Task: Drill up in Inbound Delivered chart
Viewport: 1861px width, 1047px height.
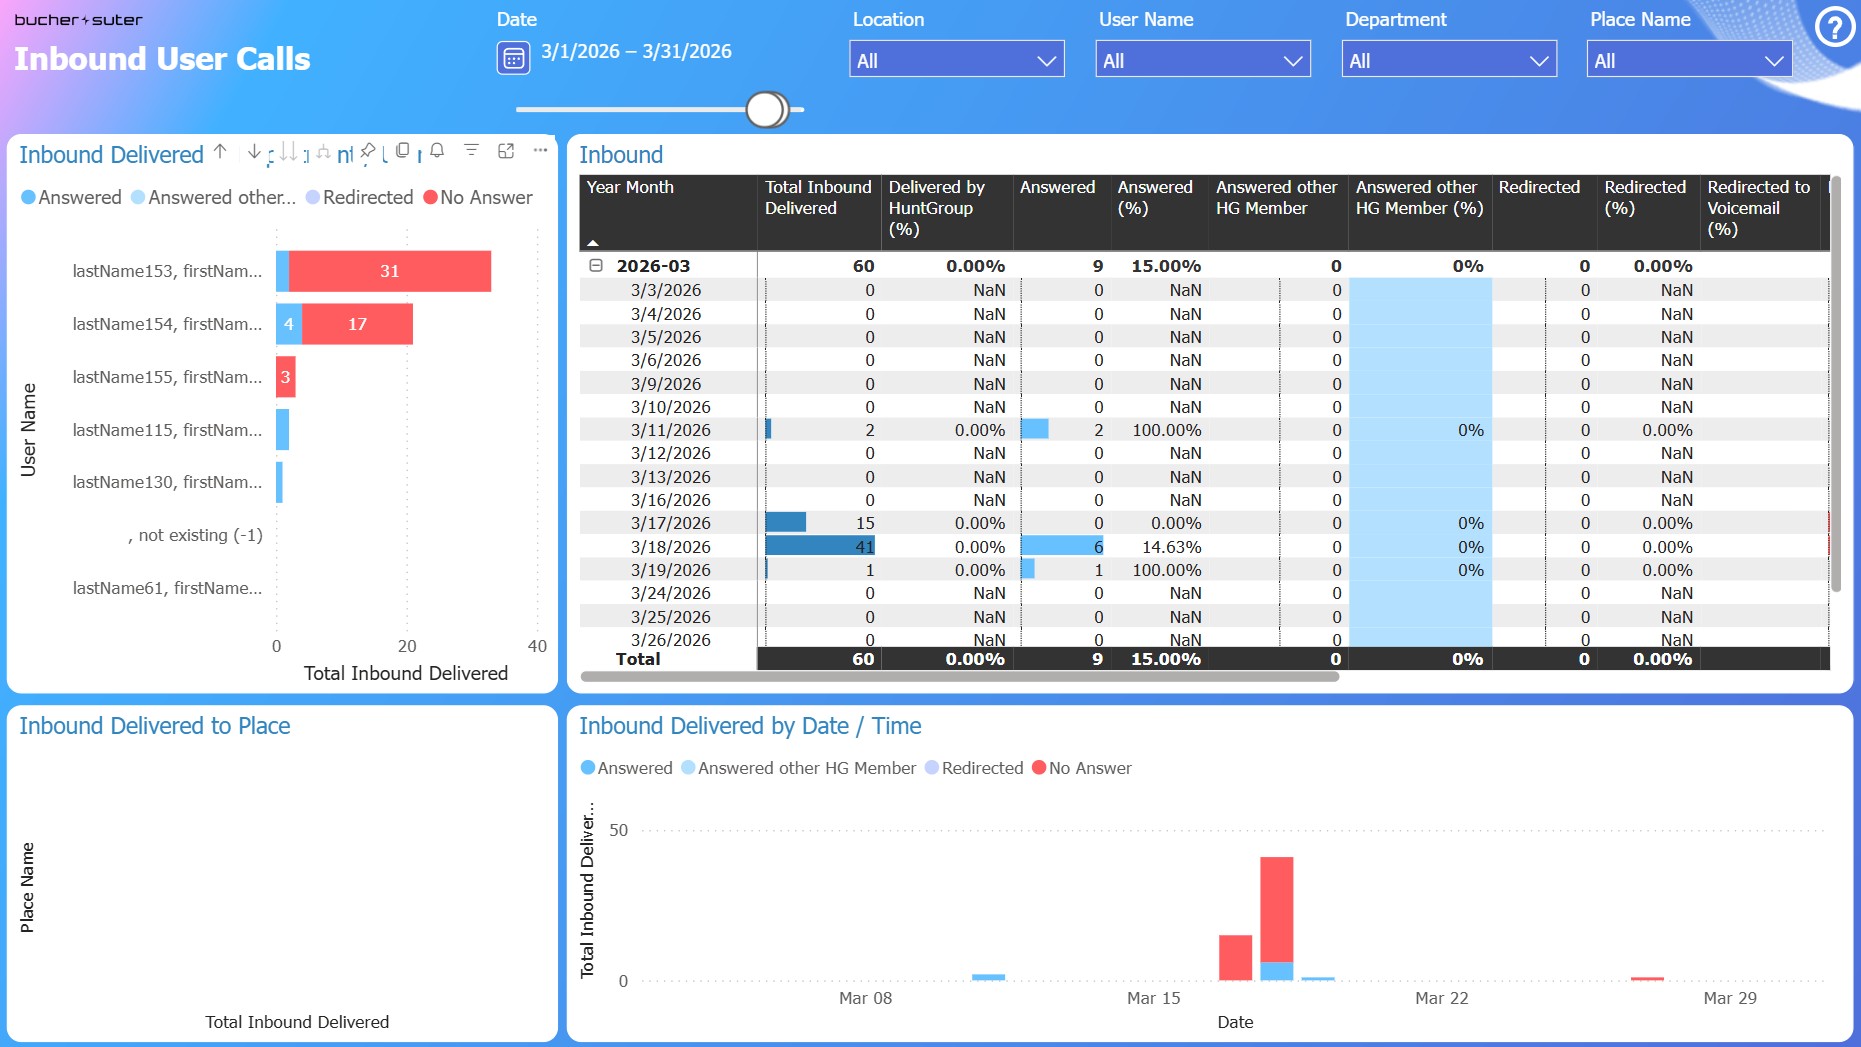Action: [x=220, y=151]
